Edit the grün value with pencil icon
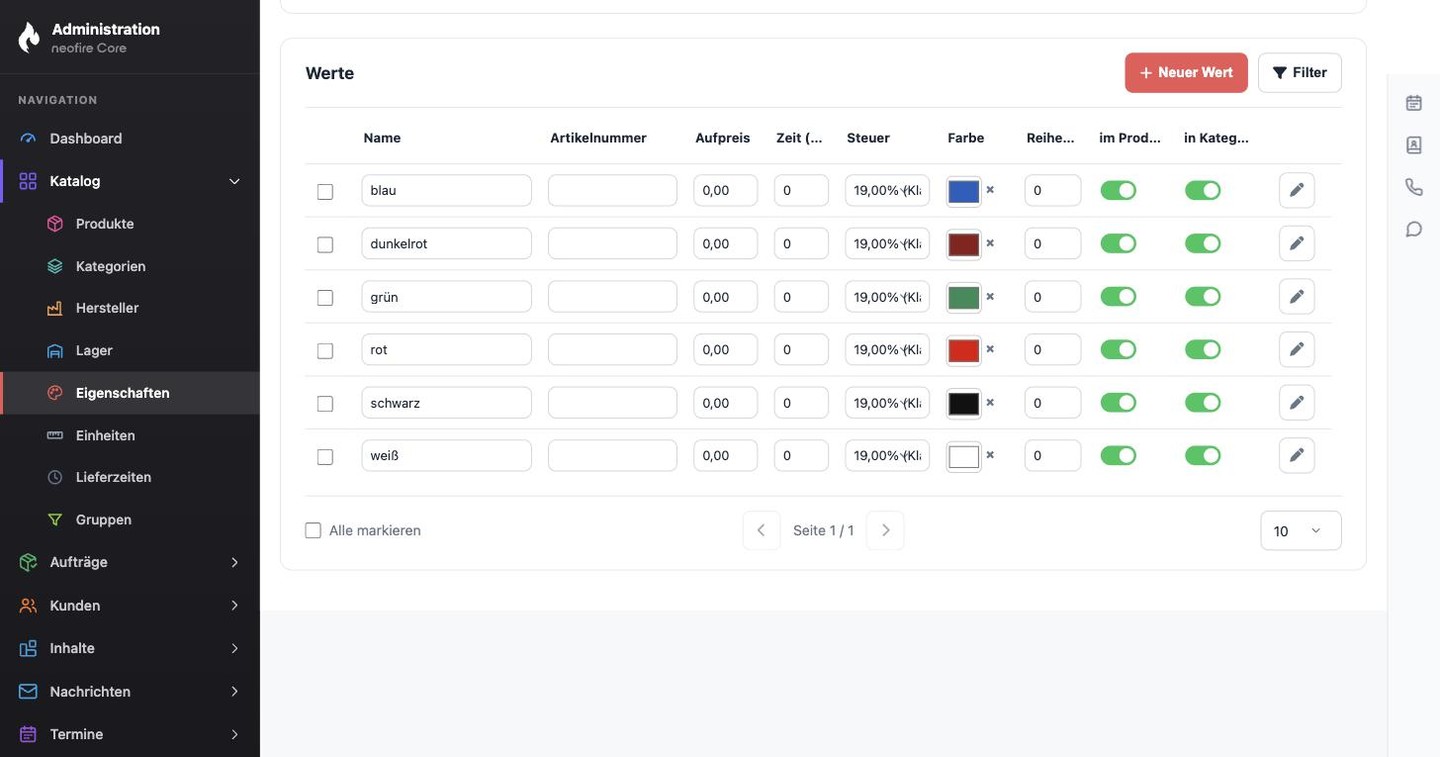 [x=1297, y=296]
